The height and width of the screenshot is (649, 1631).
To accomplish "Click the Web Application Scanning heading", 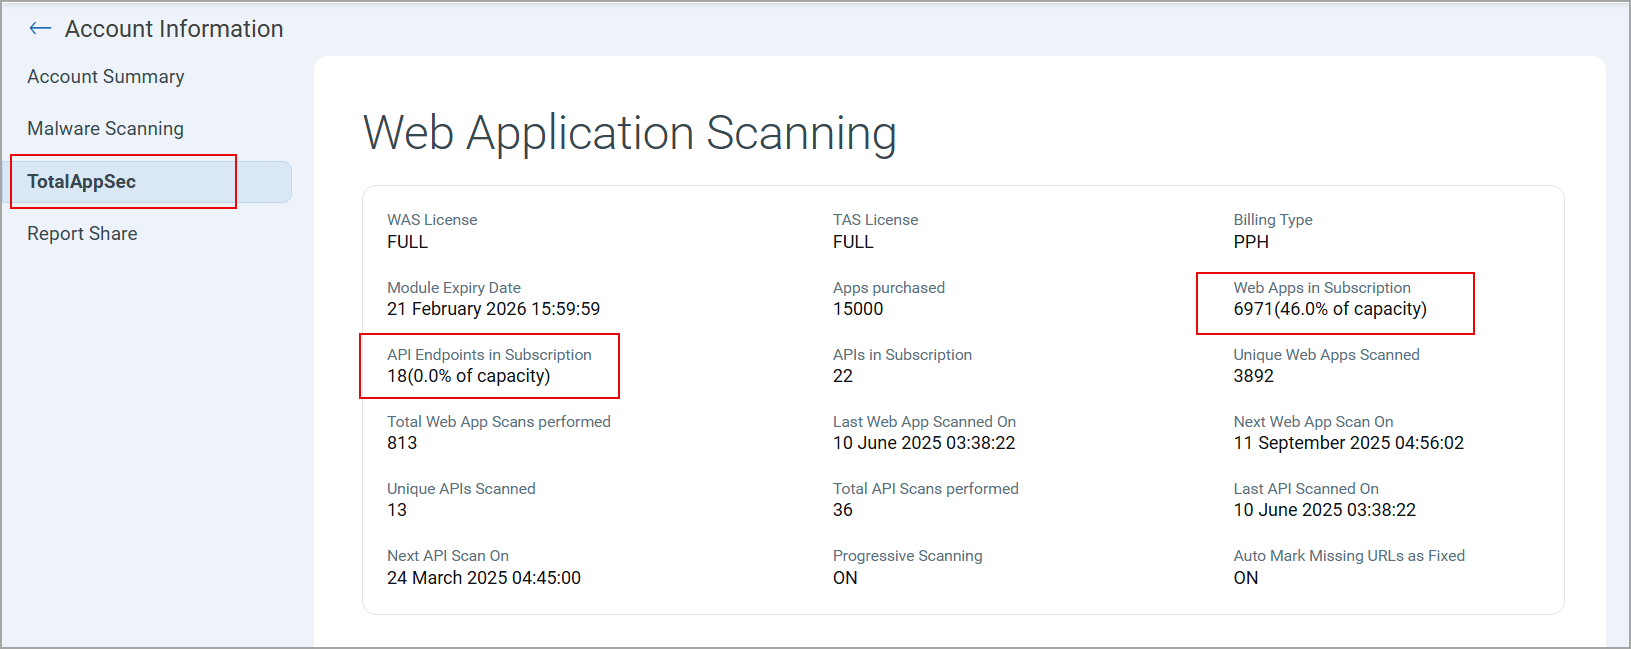I will pos(630,133).
